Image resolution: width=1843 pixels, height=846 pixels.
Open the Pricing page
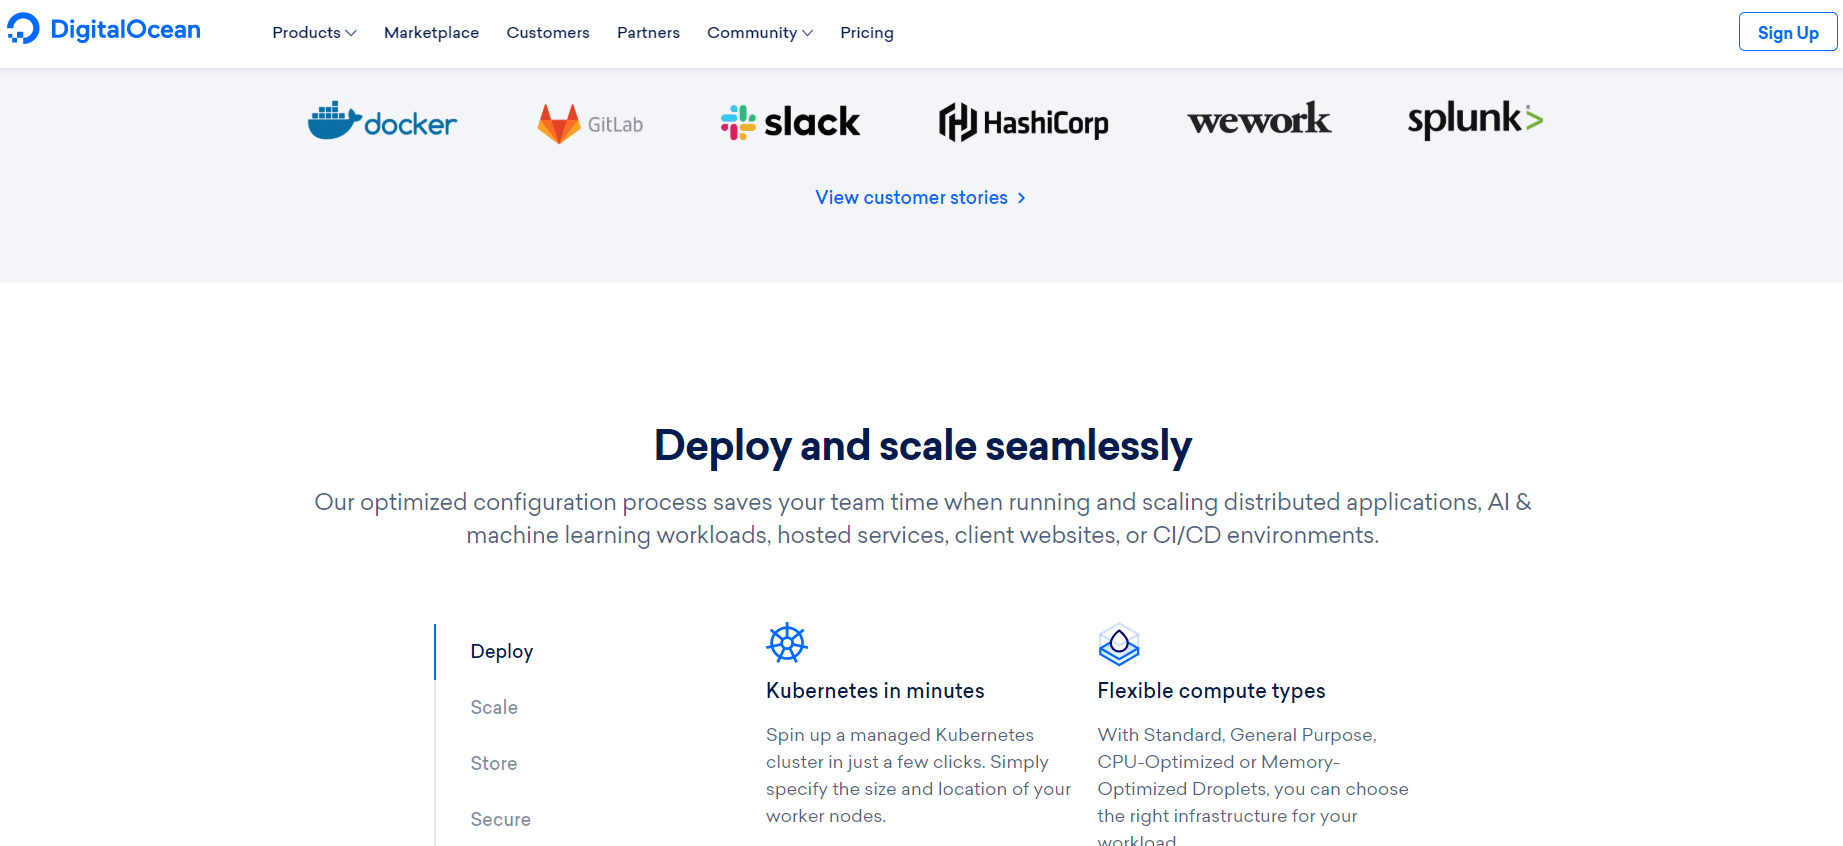[867, 33]
